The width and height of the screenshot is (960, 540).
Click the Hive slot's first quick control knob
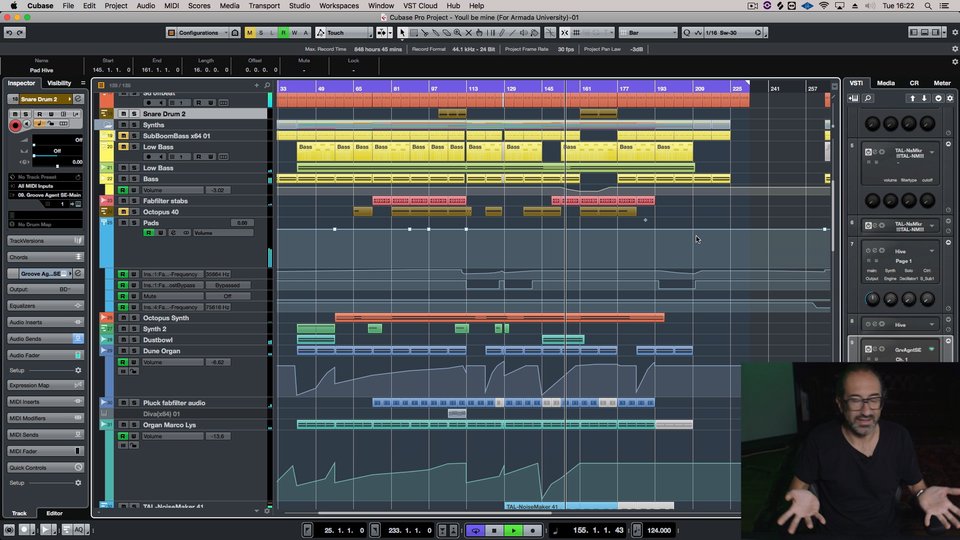872,299
